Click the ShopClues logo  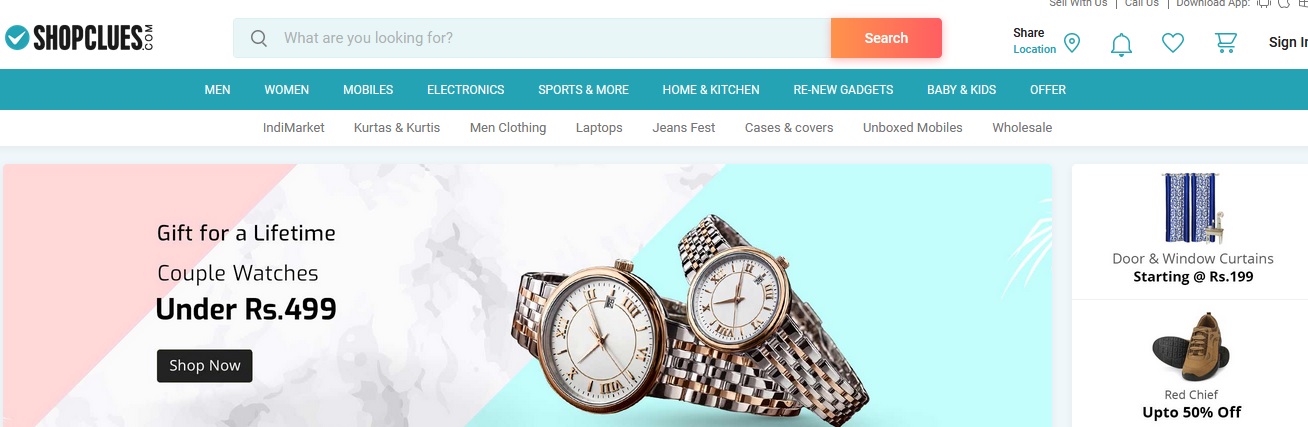(x=79, y=38)
